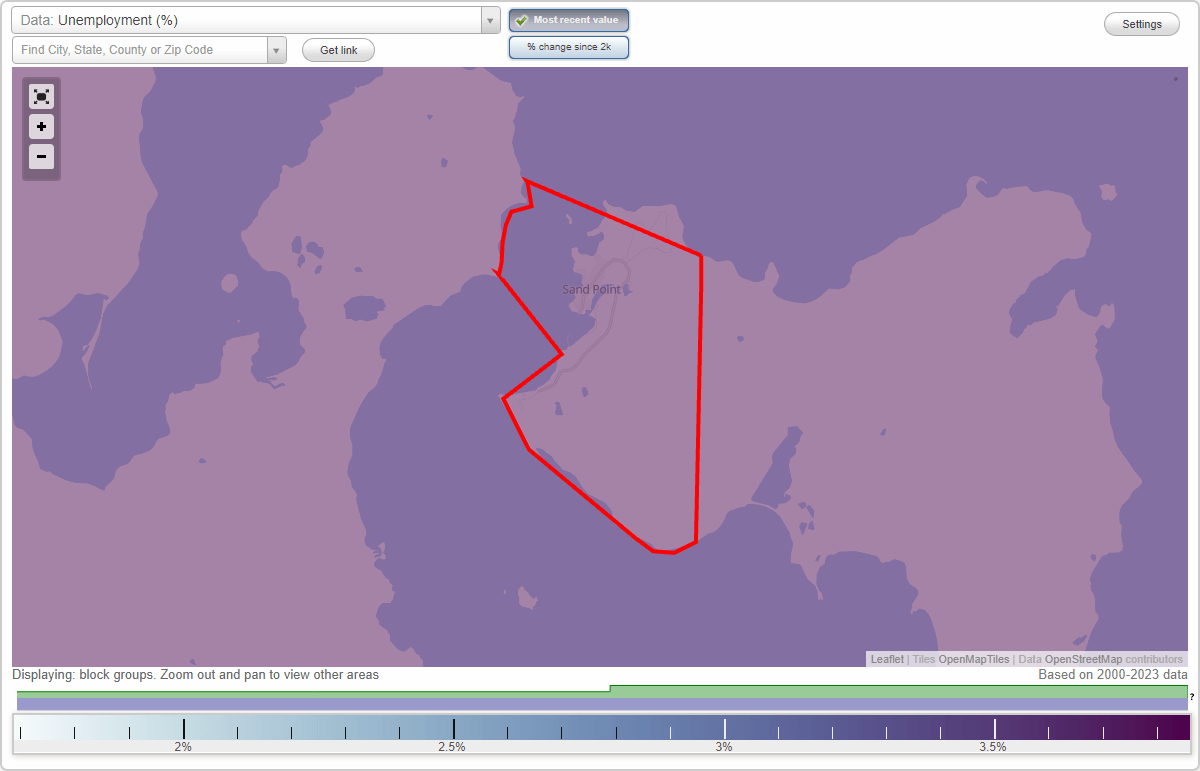Expand the location search dropdown arrow
1200x771 pixels.
pos(277,50)
